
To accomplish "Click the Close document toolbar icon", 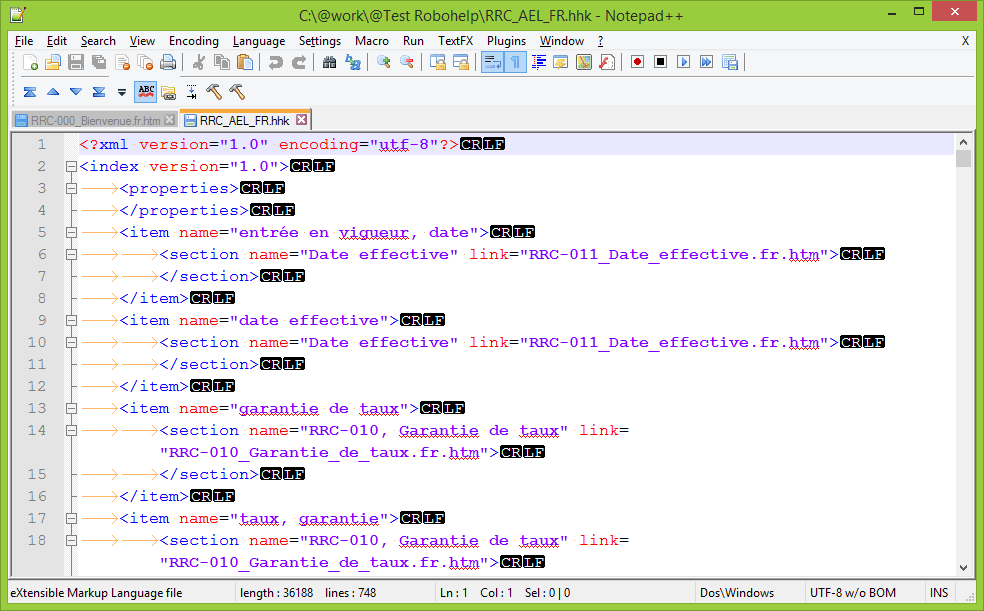I will 122,62.
